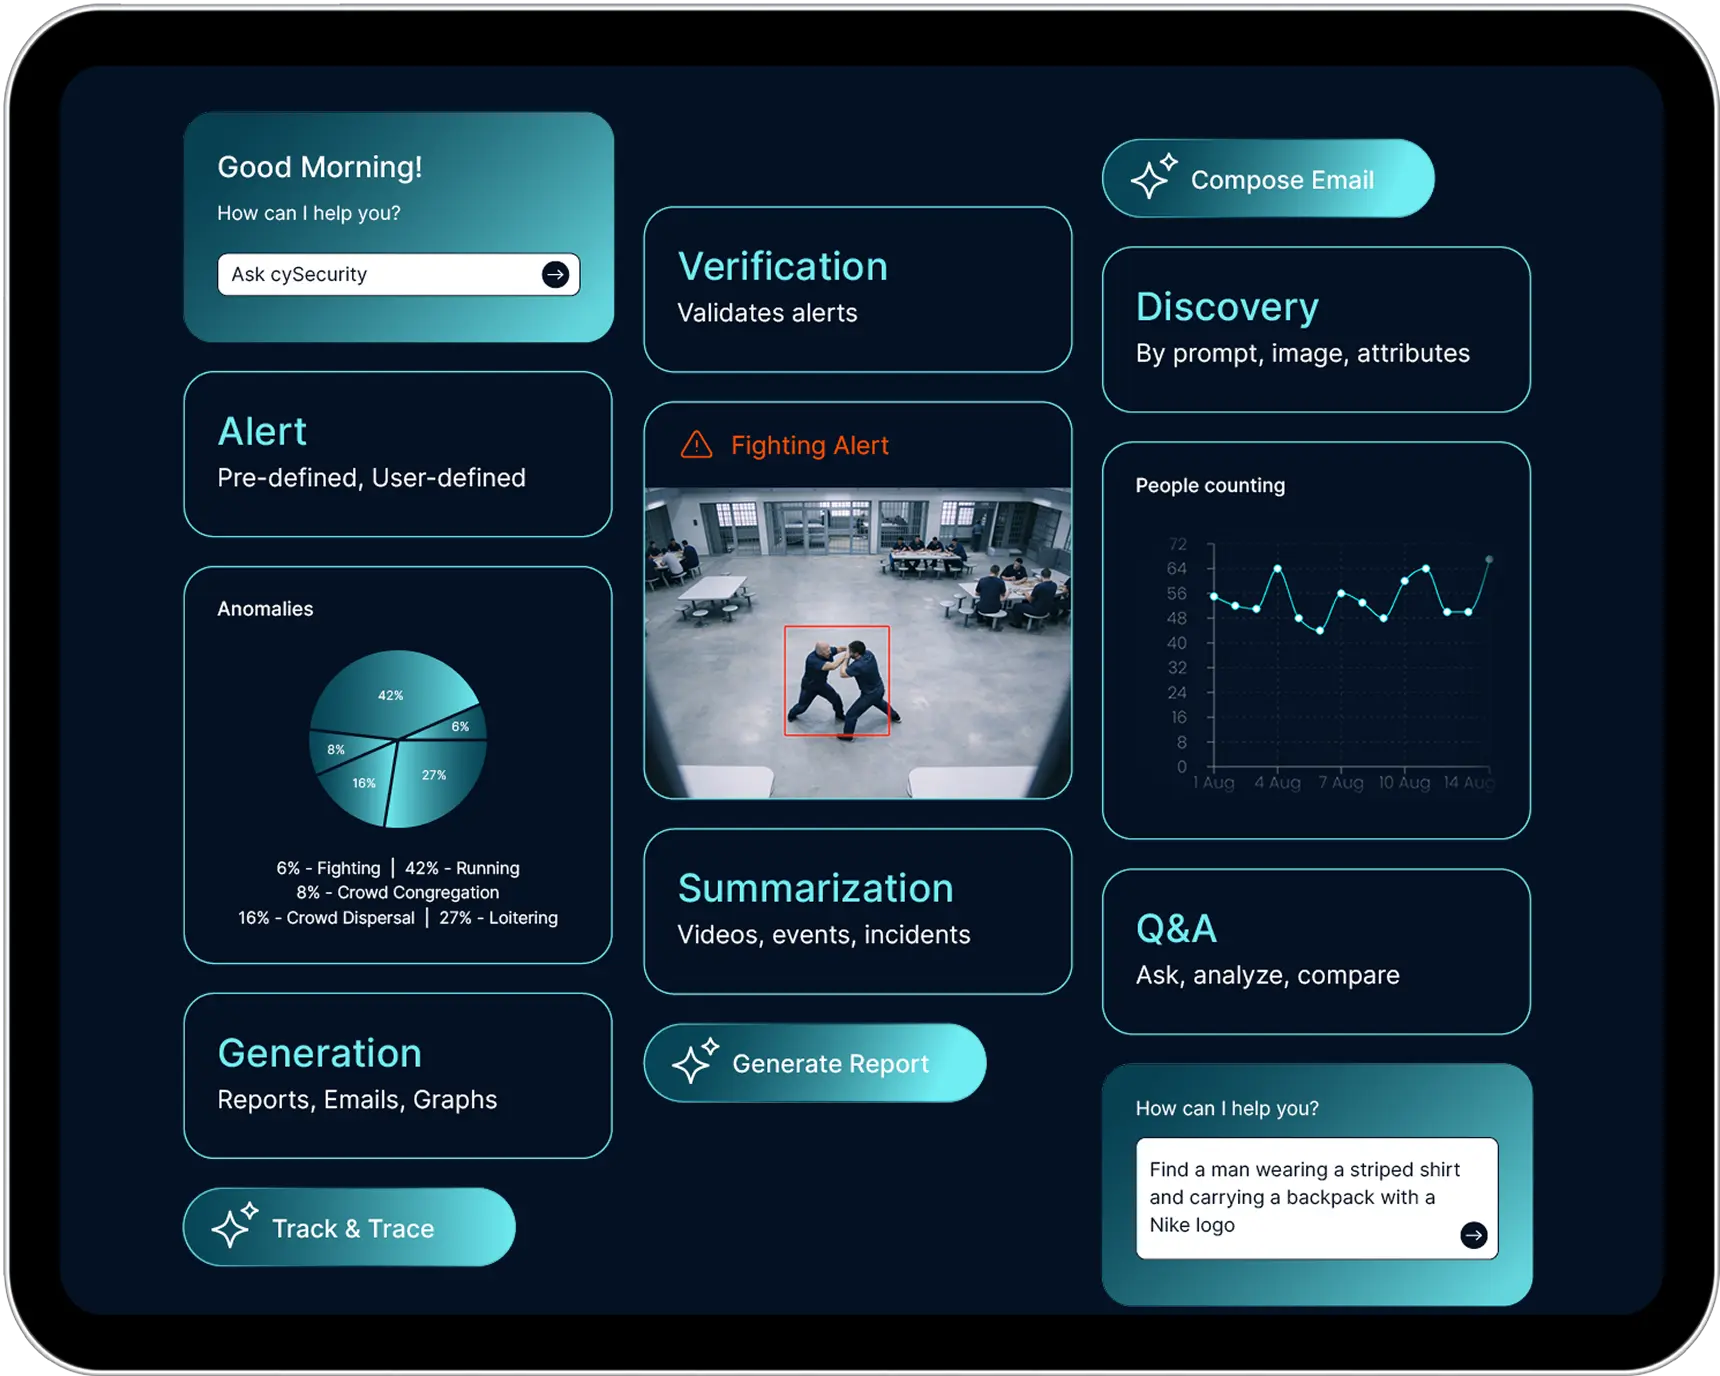This screenshot has width=1720, height=1376.
Task: Submit the Ask cySecurity arrow icon
Action: (x=555, y=274)
